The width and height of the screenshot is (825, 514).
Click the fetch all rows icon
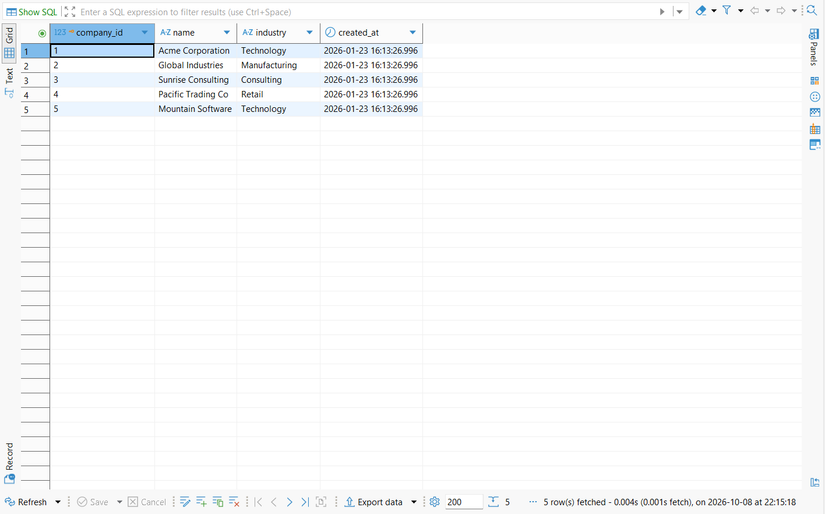[x=321, y=502]
